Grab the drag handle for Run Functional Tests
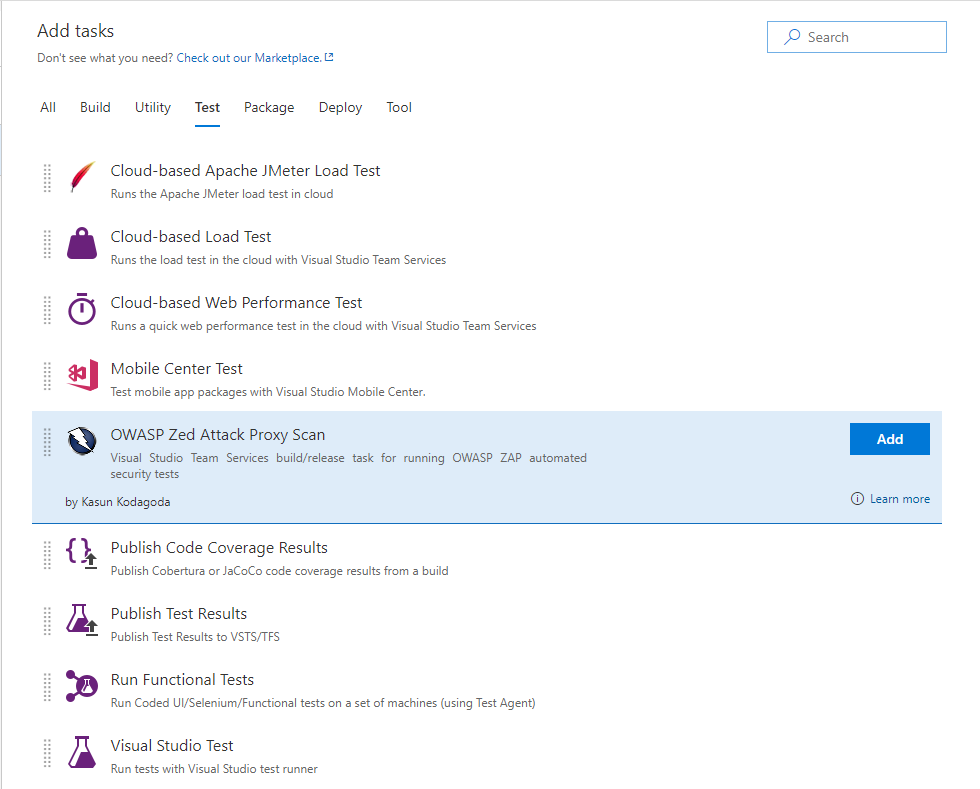The width and height of the screenshot is (980, 789). (x=47, y=686)
